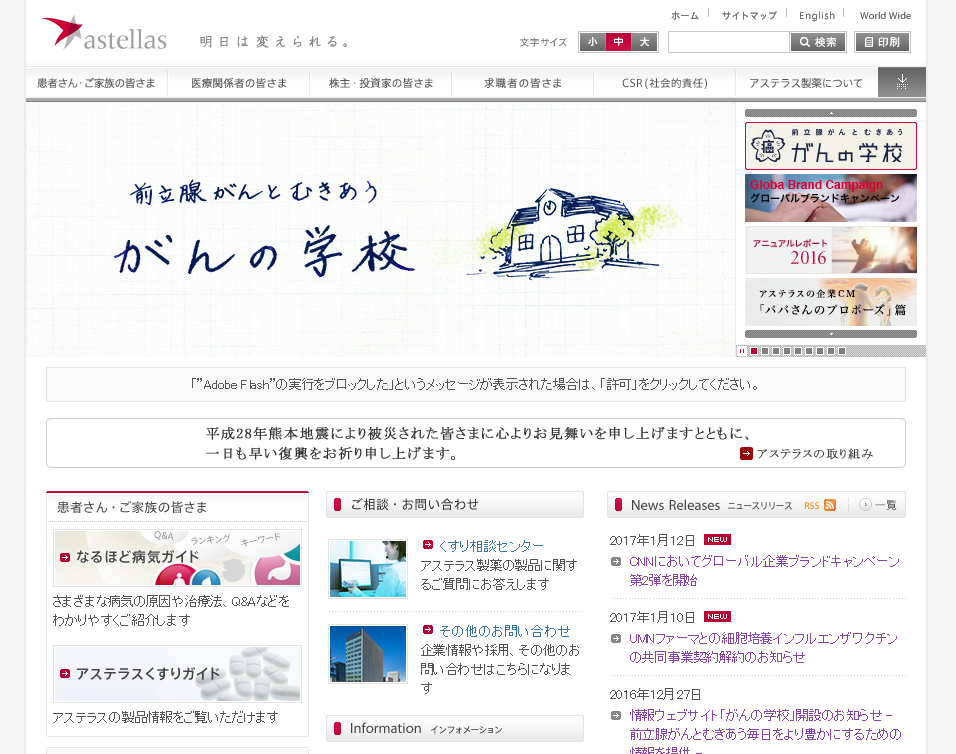Open UMNファーマ contract termination news item
Viewport: 956px width, 754px height.
coord(763,647)
